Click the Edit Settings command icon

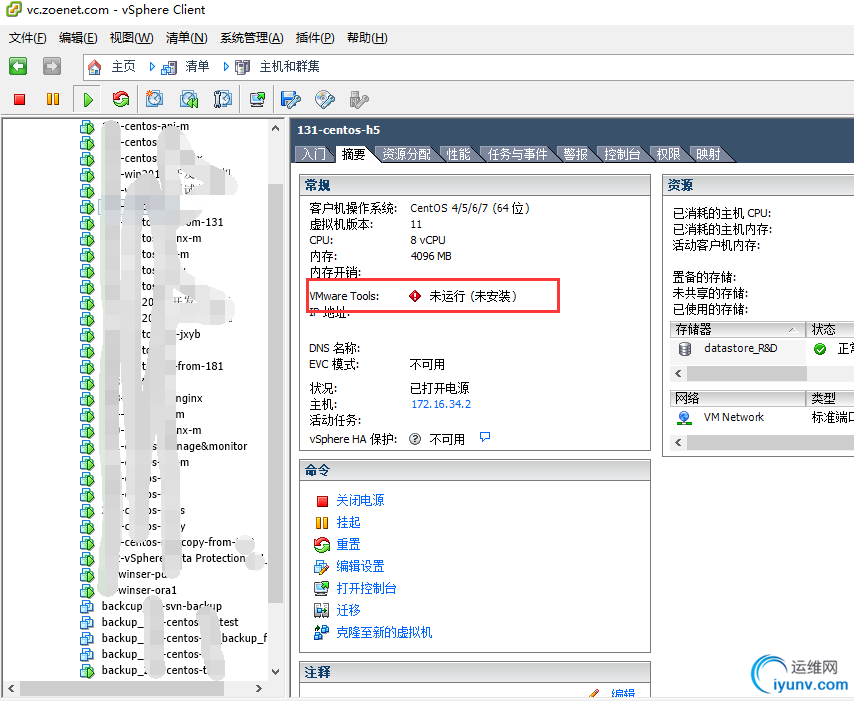tap(321, 567)
